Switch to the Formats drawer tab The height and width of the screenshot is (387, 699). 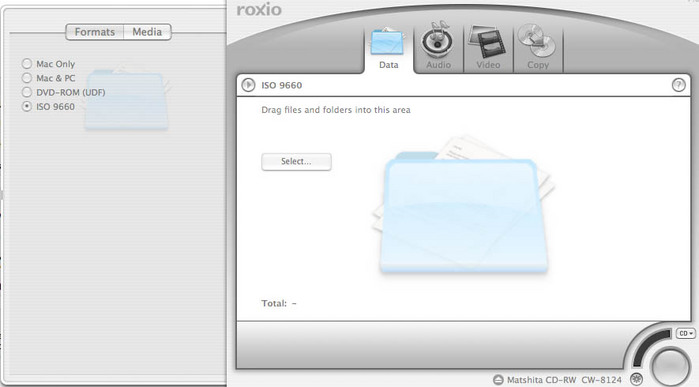coord(95,32)
